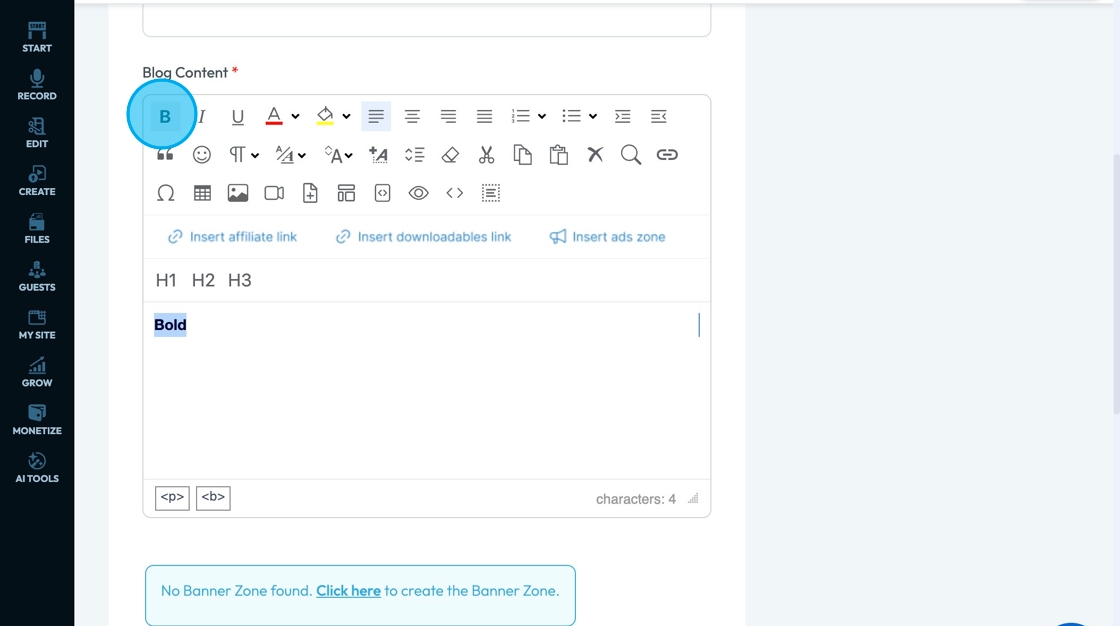
Task: Open the Files sidebar section
Action: [x=37, y=229]
